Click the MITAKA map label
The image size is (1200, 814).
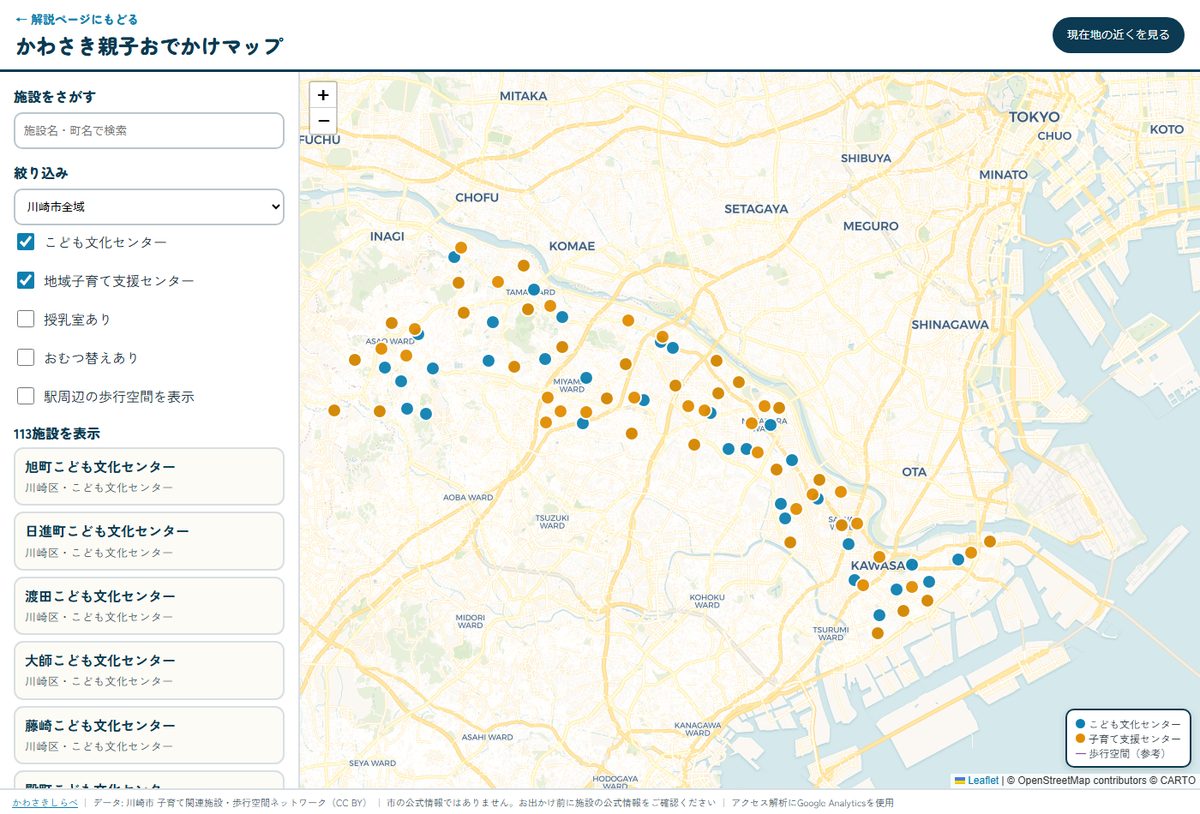click(524, 96)
